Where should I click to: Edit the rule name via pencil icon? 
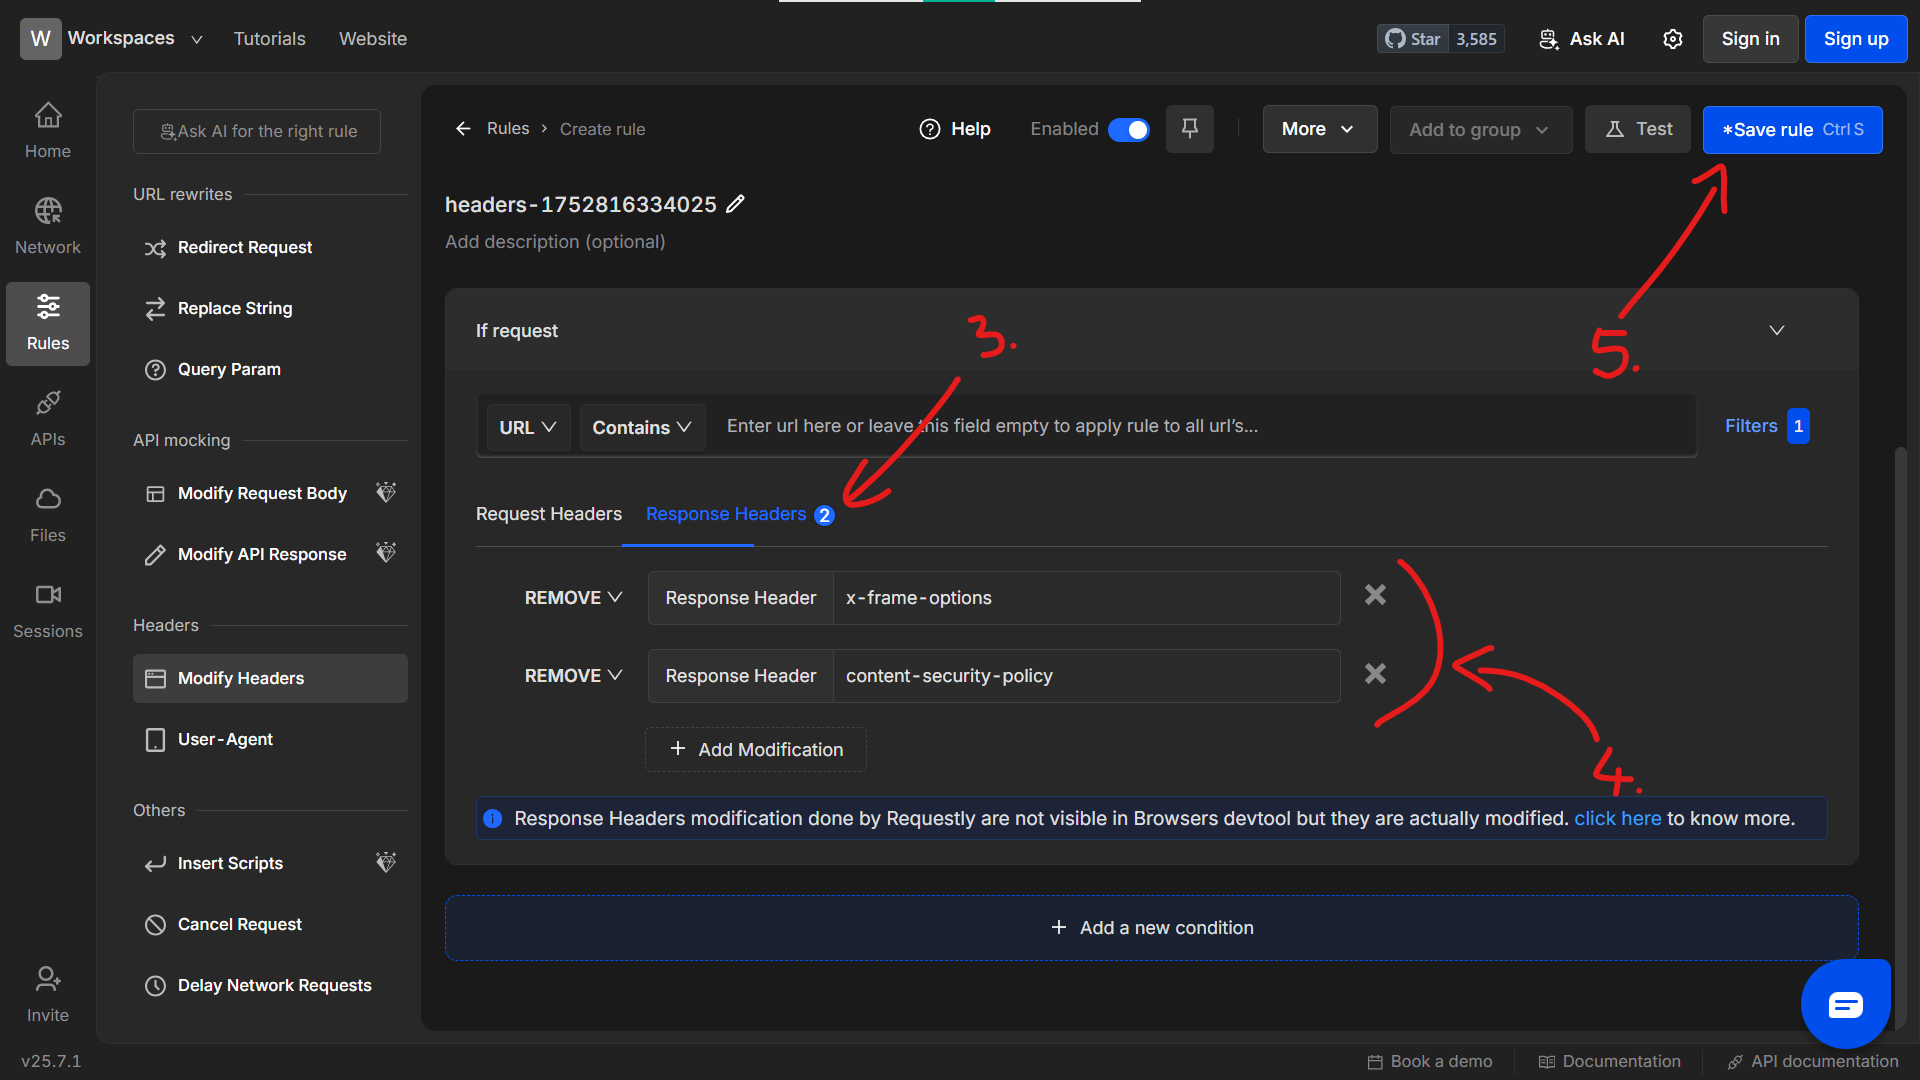737,204
